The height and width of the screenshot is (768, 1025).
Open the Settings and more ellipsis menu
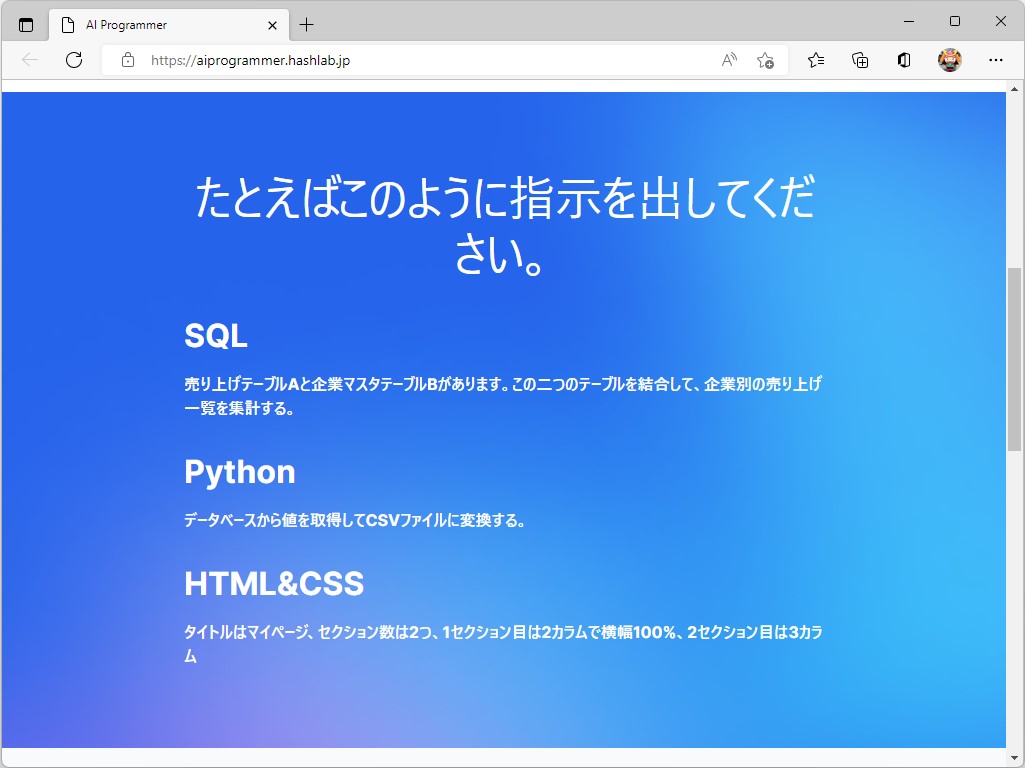click(x=997, y=61)
